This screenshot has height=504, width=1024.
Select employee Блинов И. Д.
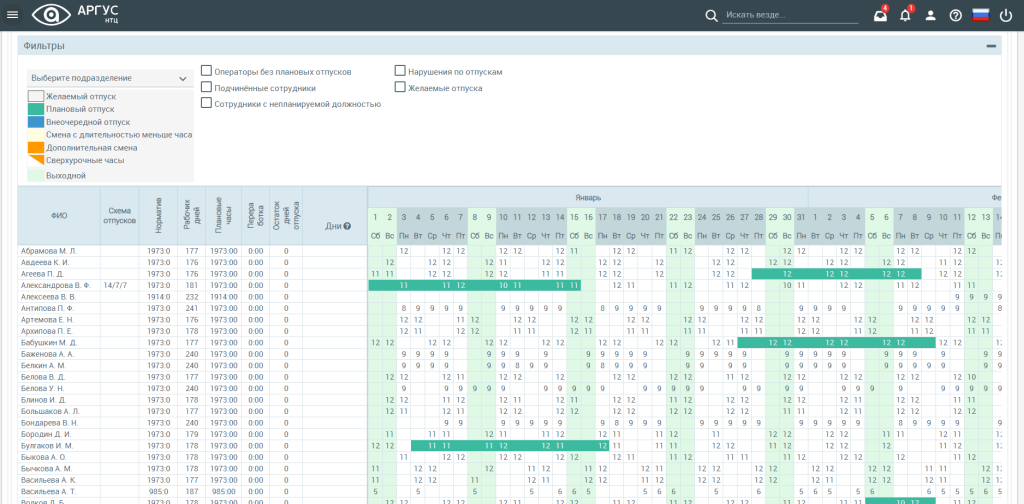click(x=44, y=400)
